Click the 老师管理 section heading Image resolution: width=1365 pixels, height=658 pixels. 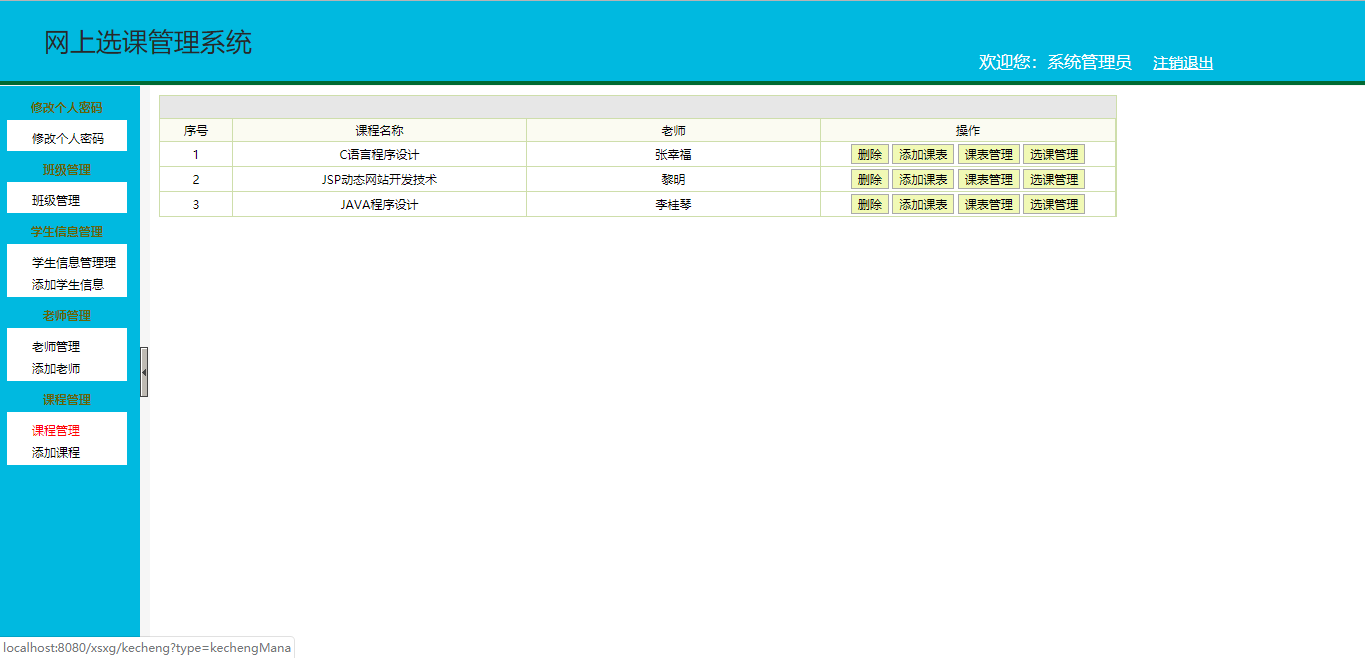pos(67,315)
